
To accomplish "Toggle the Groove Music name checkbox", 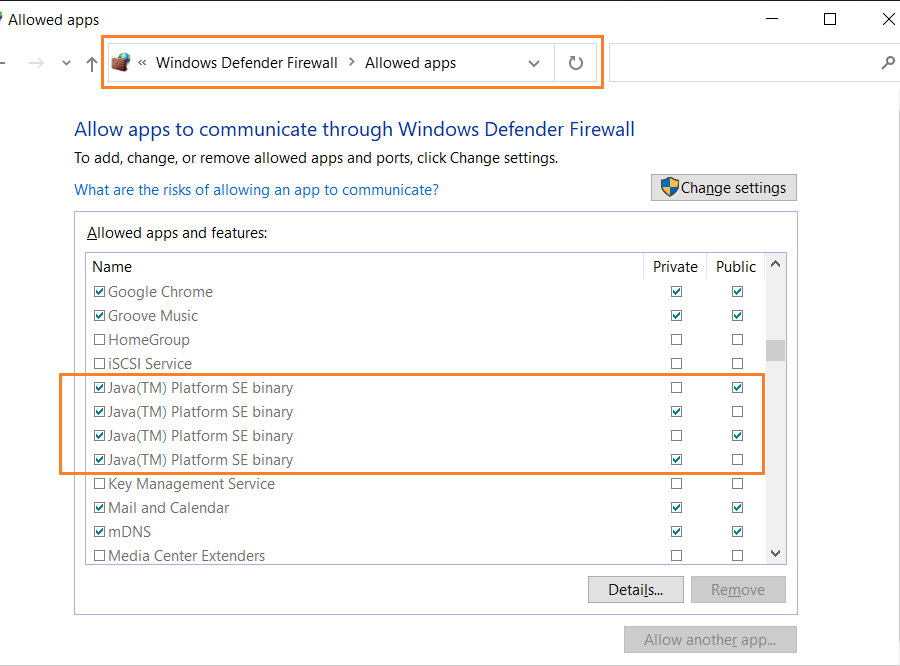I will coord(99,316).
